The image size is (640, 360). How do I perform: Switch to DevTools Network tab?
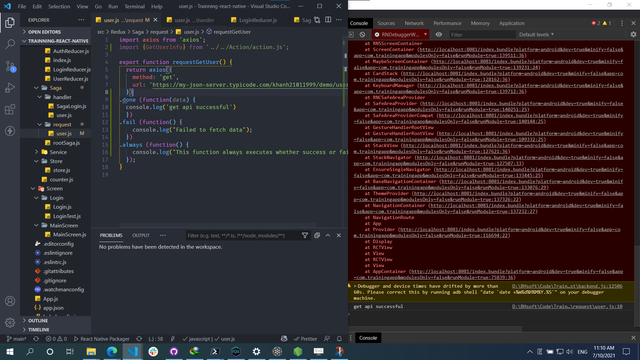click(414, 23)
